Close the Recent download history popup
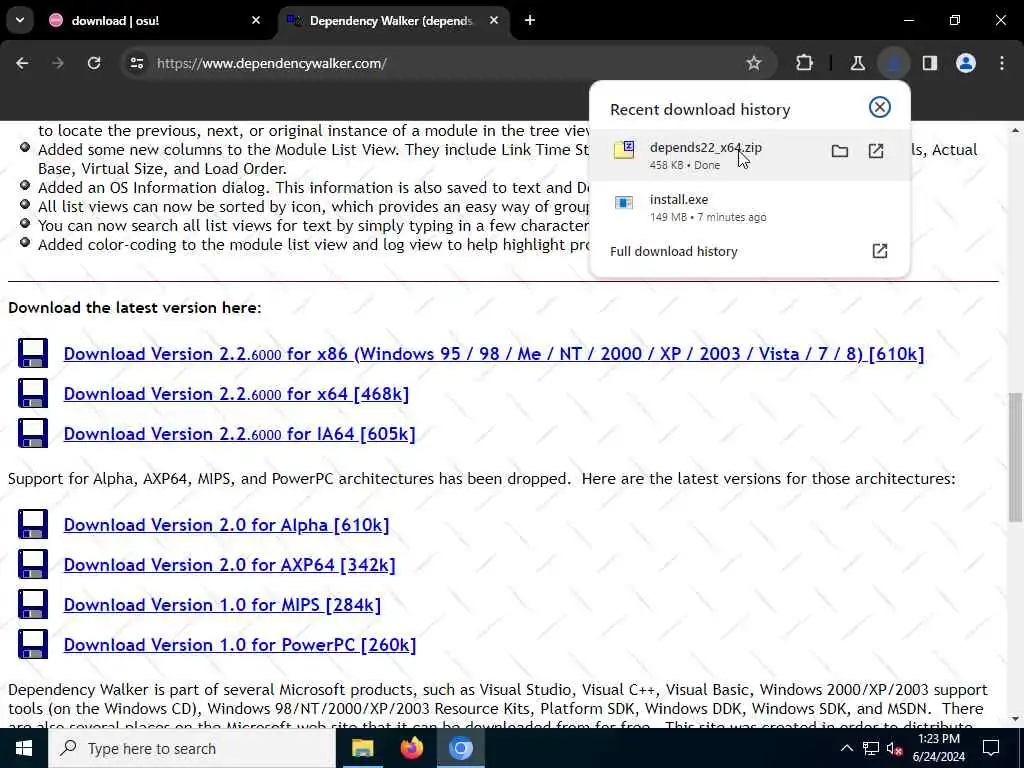The width and height of the screenshot is (1024, 768). tap(880, 107)
